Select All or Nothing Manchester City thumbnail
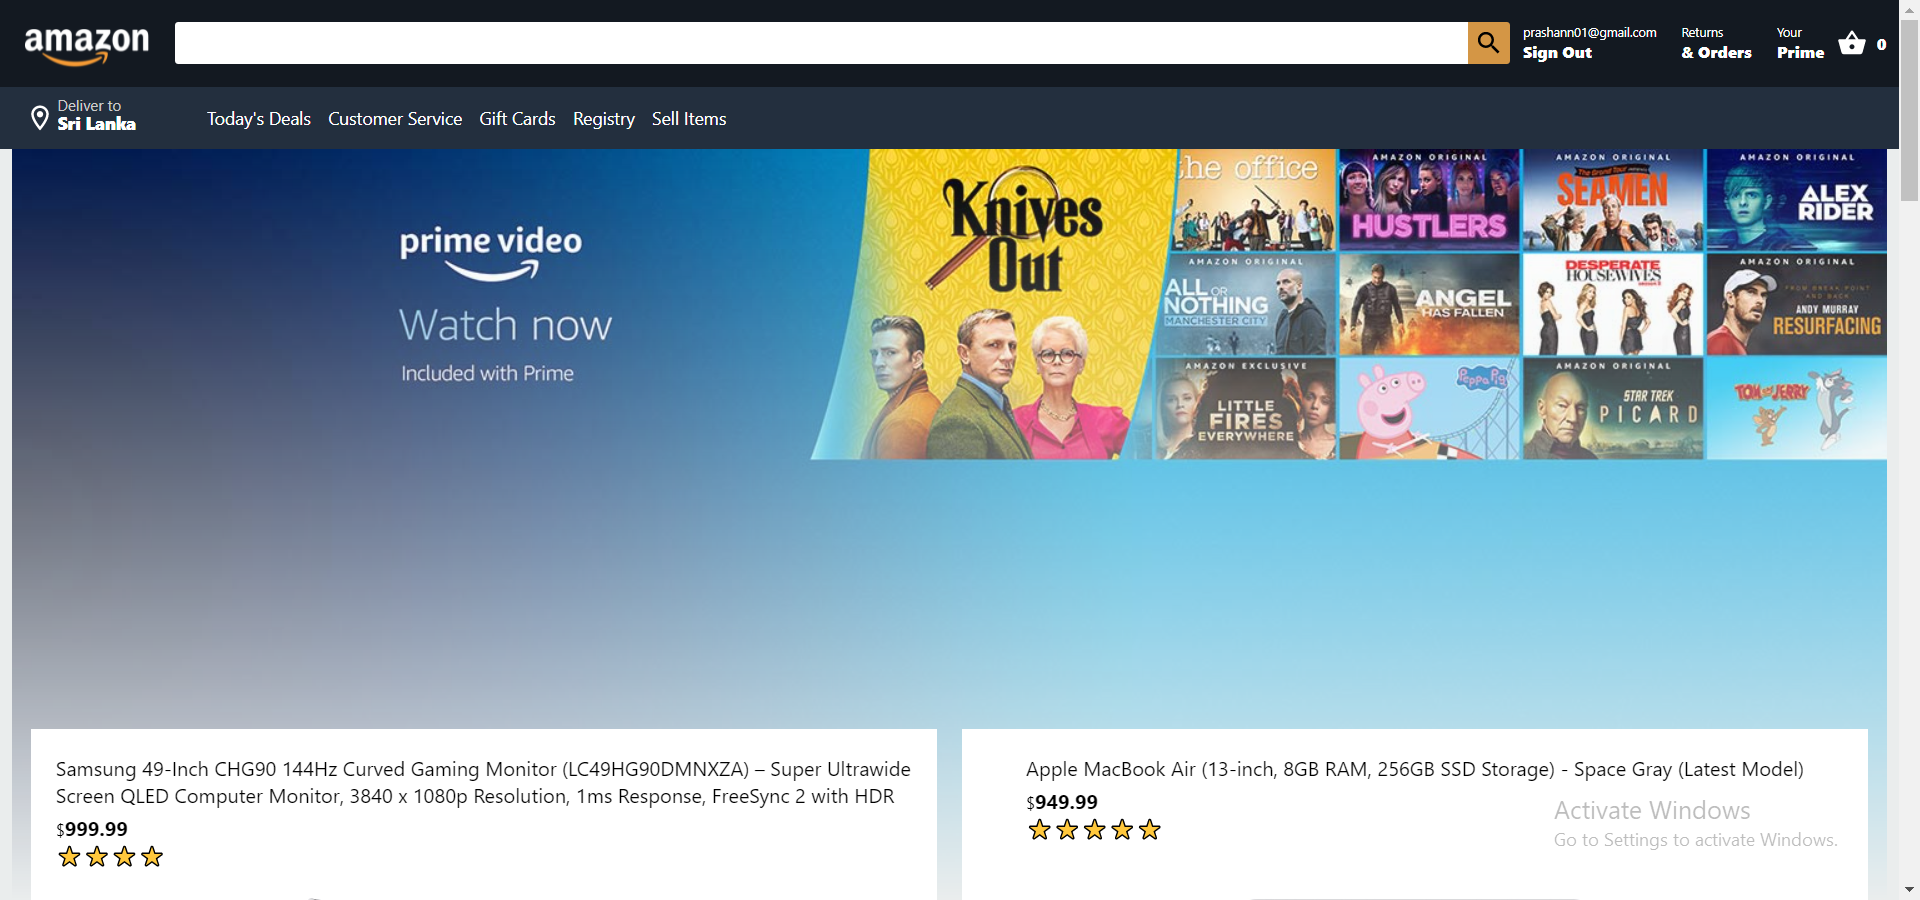1920x900 pixels. pyautogui.click(x=1246, y=305)
